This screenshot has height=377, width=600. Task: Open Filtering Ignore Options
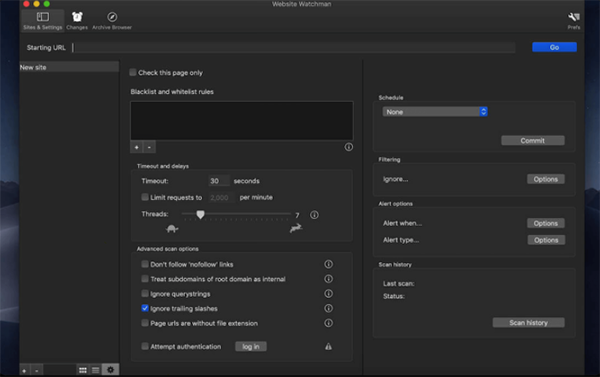pos(546,179)
